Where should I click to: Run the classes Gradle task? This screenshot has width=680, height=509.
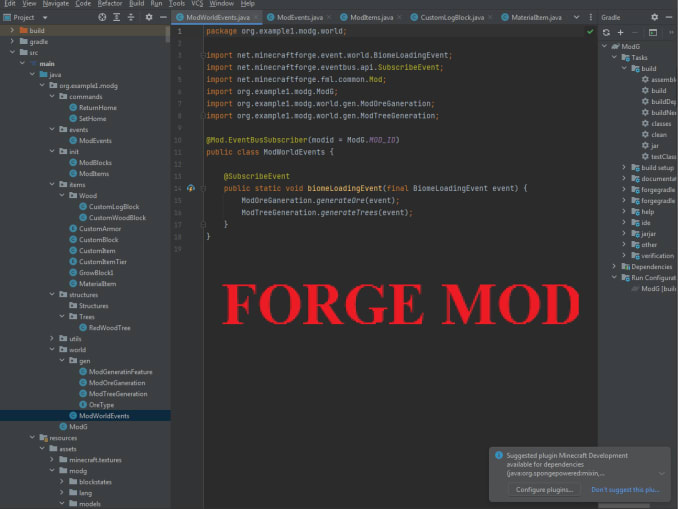[657, 124]
